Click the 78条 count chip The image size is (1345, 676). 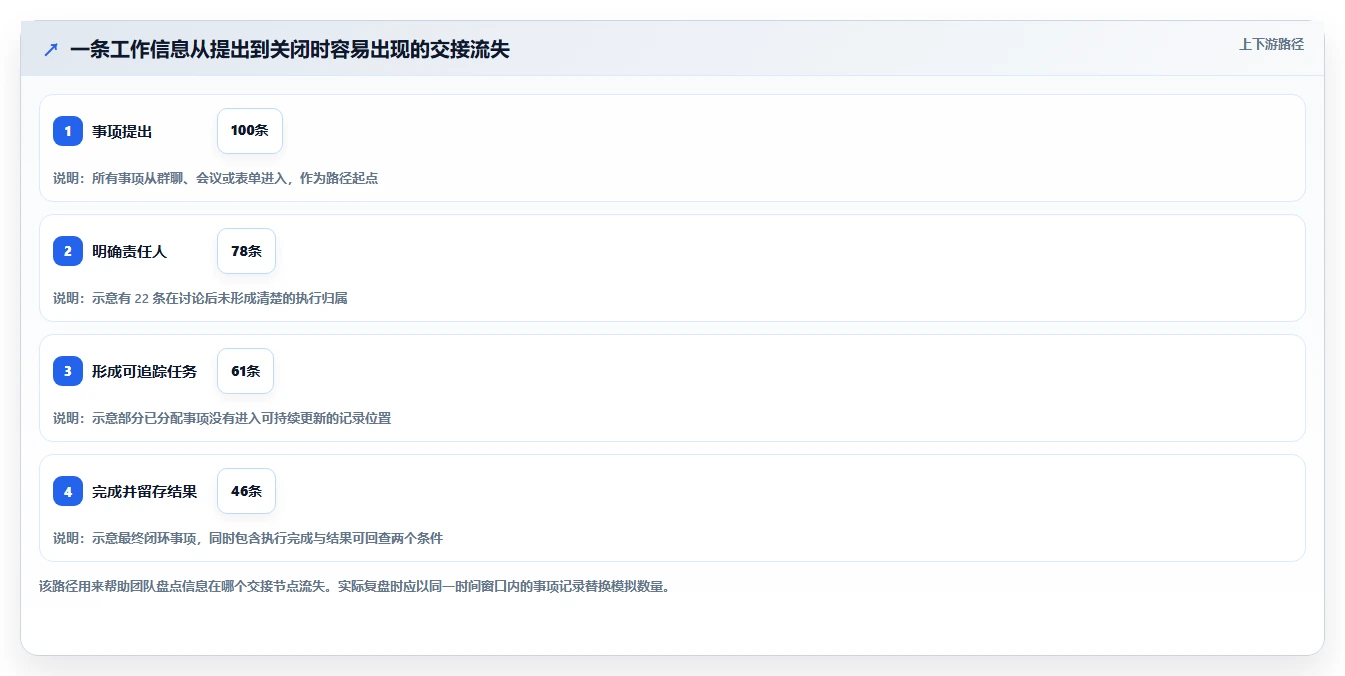tap(246, 251)
